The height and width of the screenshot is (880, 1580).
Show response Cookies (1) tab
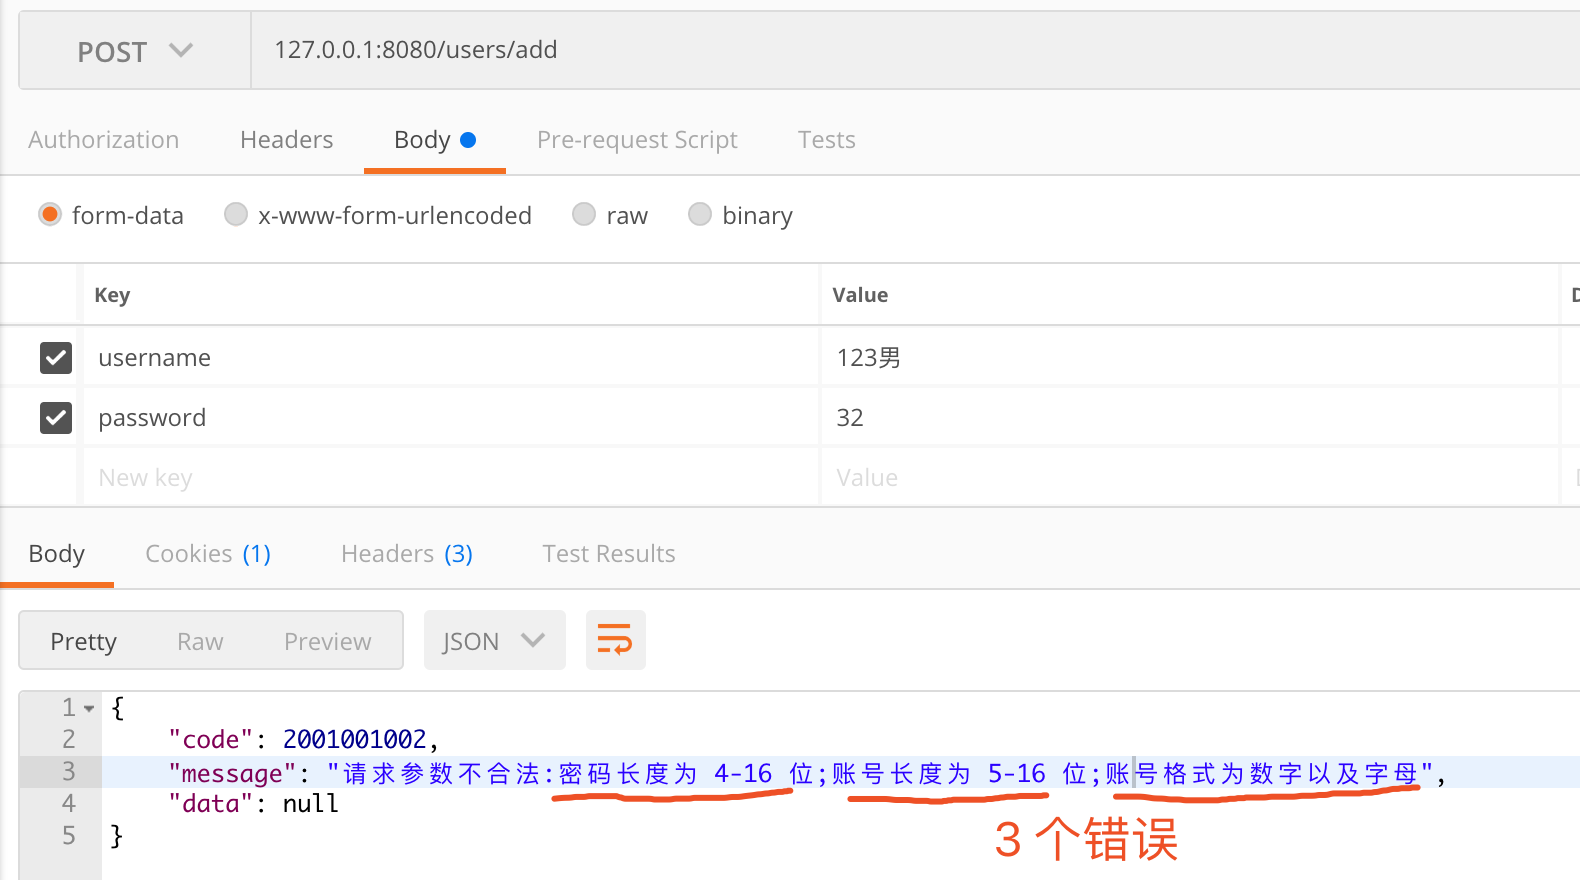(208, 554)
